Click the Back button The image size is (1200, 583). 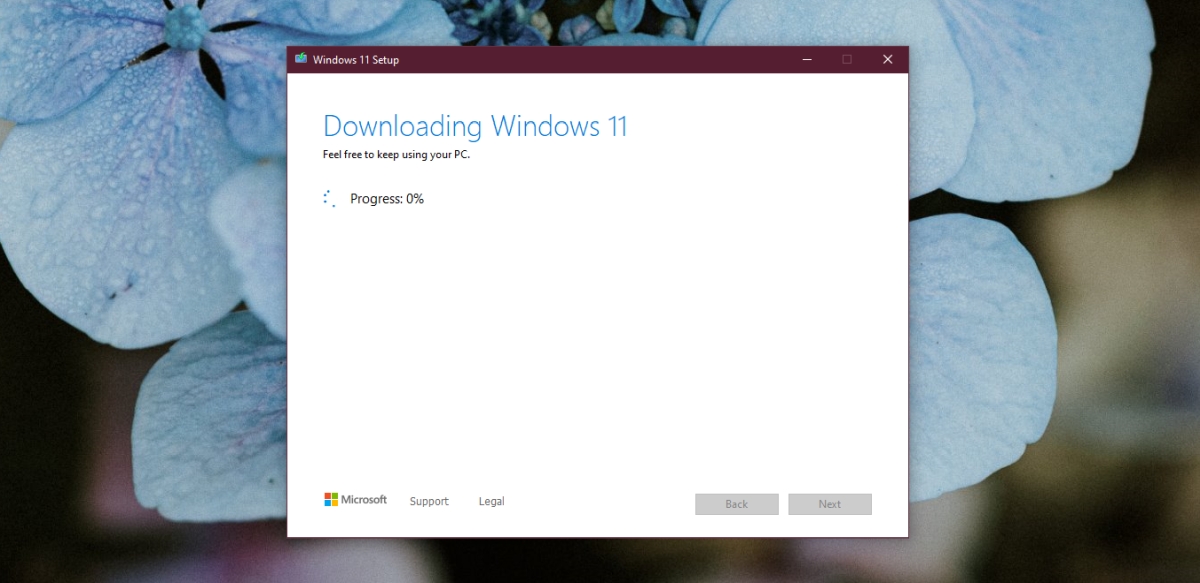tap(737, 504)
